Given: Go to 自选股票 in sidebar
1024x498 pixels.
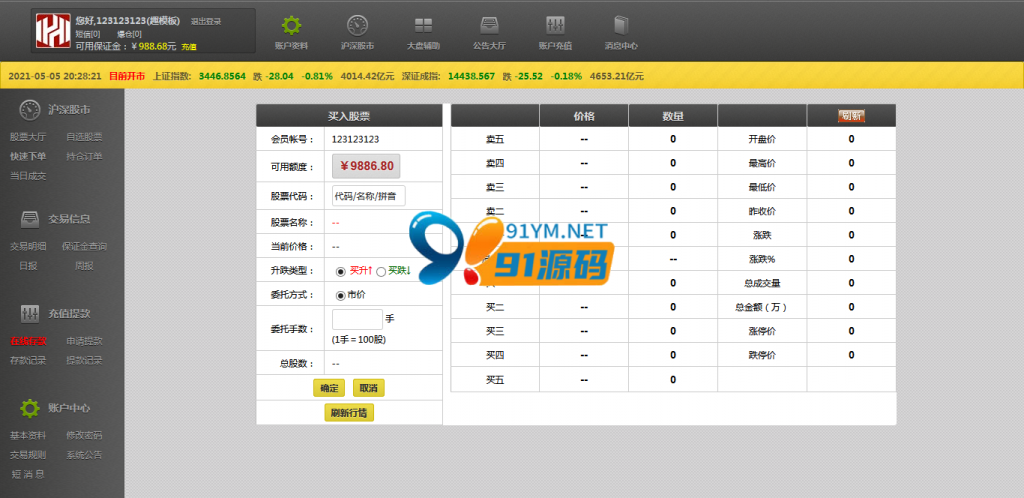Looking at the screenshot, I should [84, 137].
